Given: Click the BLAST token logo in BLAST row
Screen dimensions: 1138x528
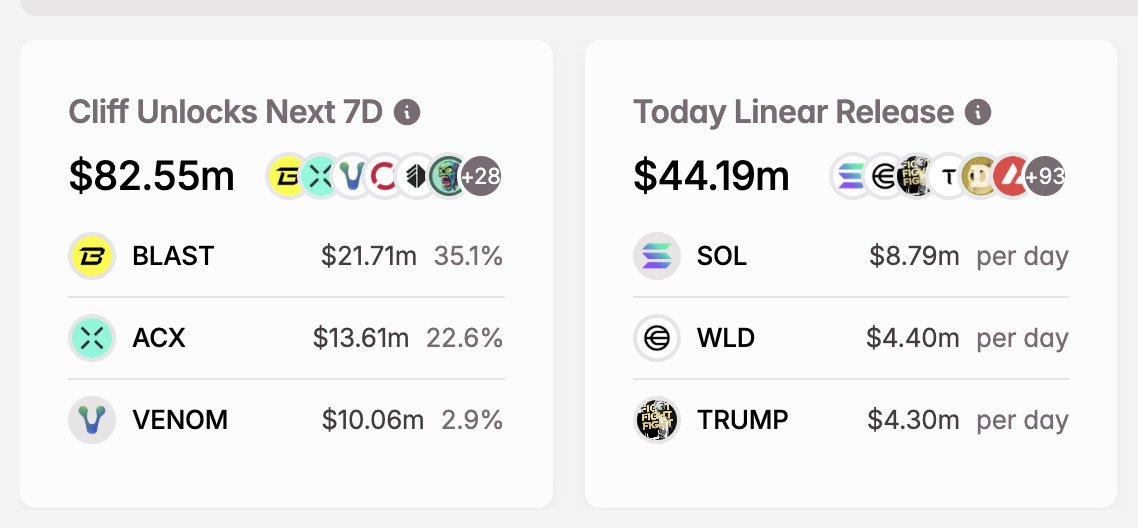Looking at the screenshot, I should pyautogui.click(x=92, y=256).
